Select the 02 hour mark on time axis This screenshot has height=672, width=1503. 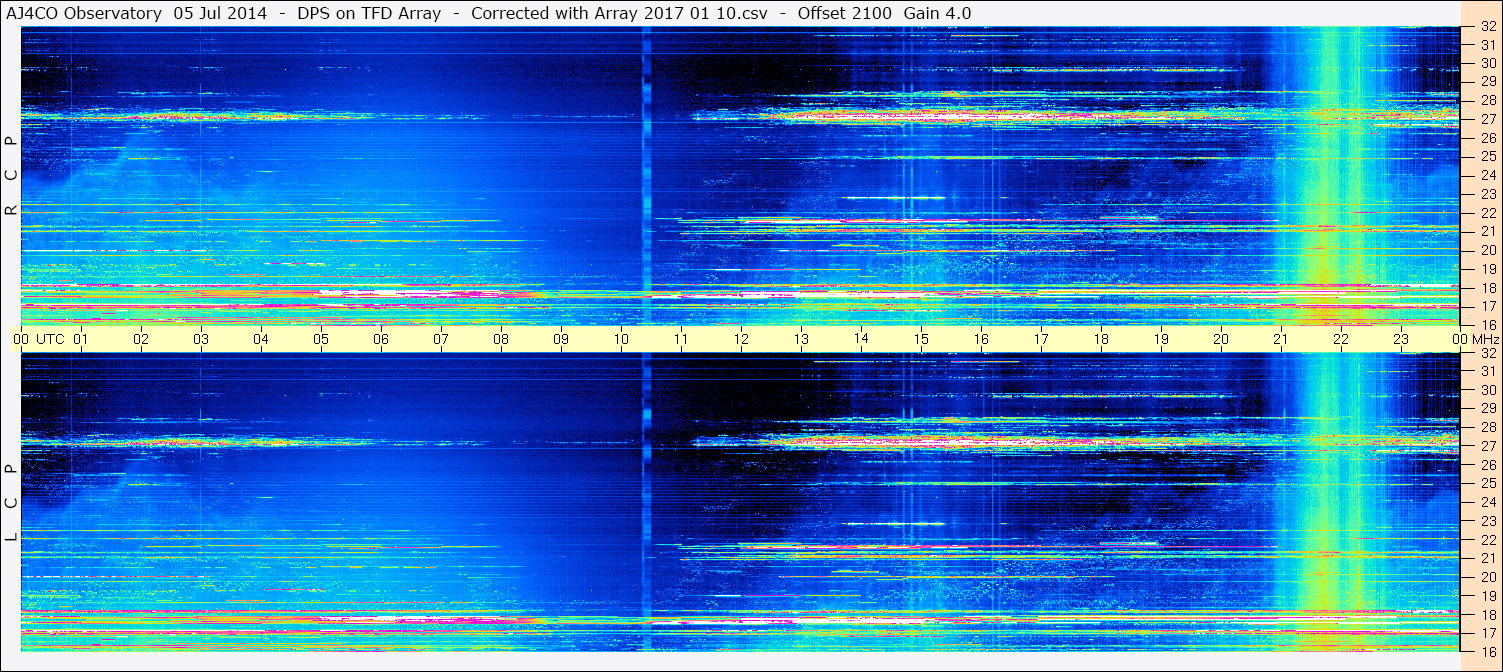point(141,339)
